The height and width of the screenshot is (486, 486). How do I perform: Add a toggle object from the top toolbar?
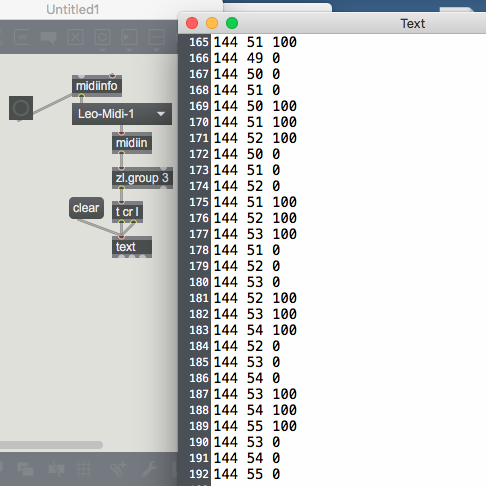(x=75, y=37)
